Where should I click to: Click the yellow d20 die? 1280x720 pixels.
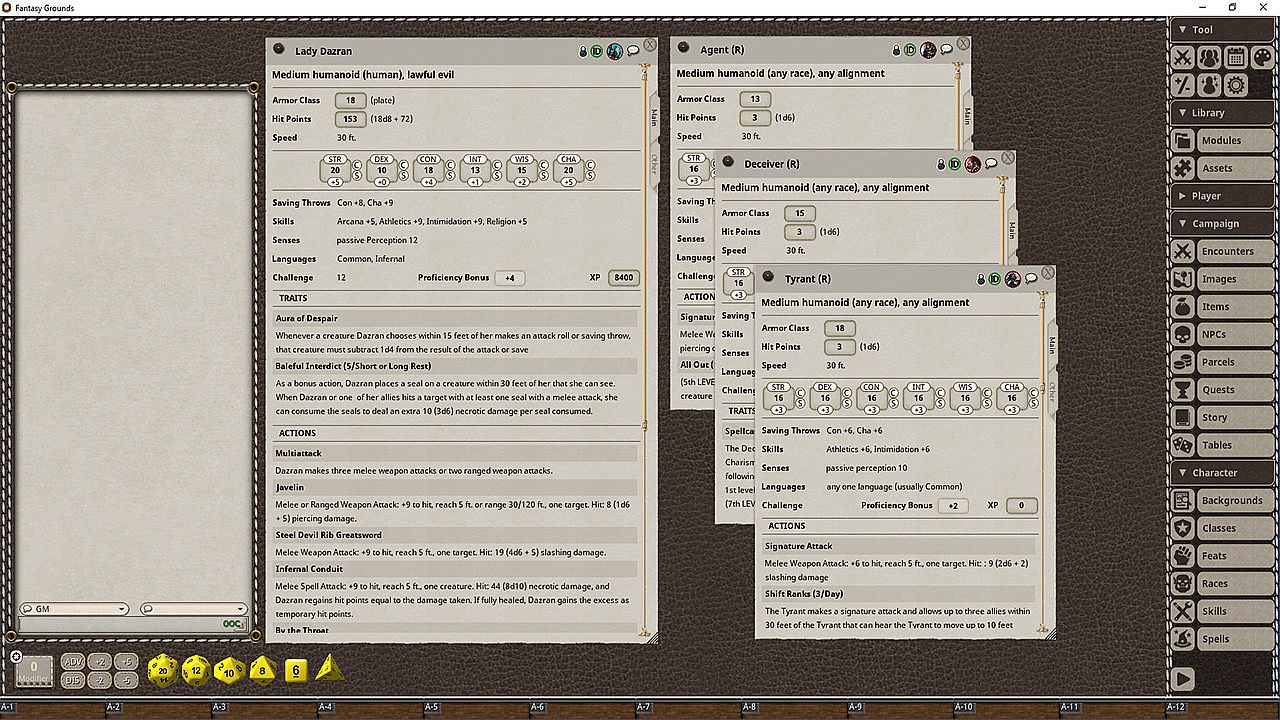pos(162,669)
